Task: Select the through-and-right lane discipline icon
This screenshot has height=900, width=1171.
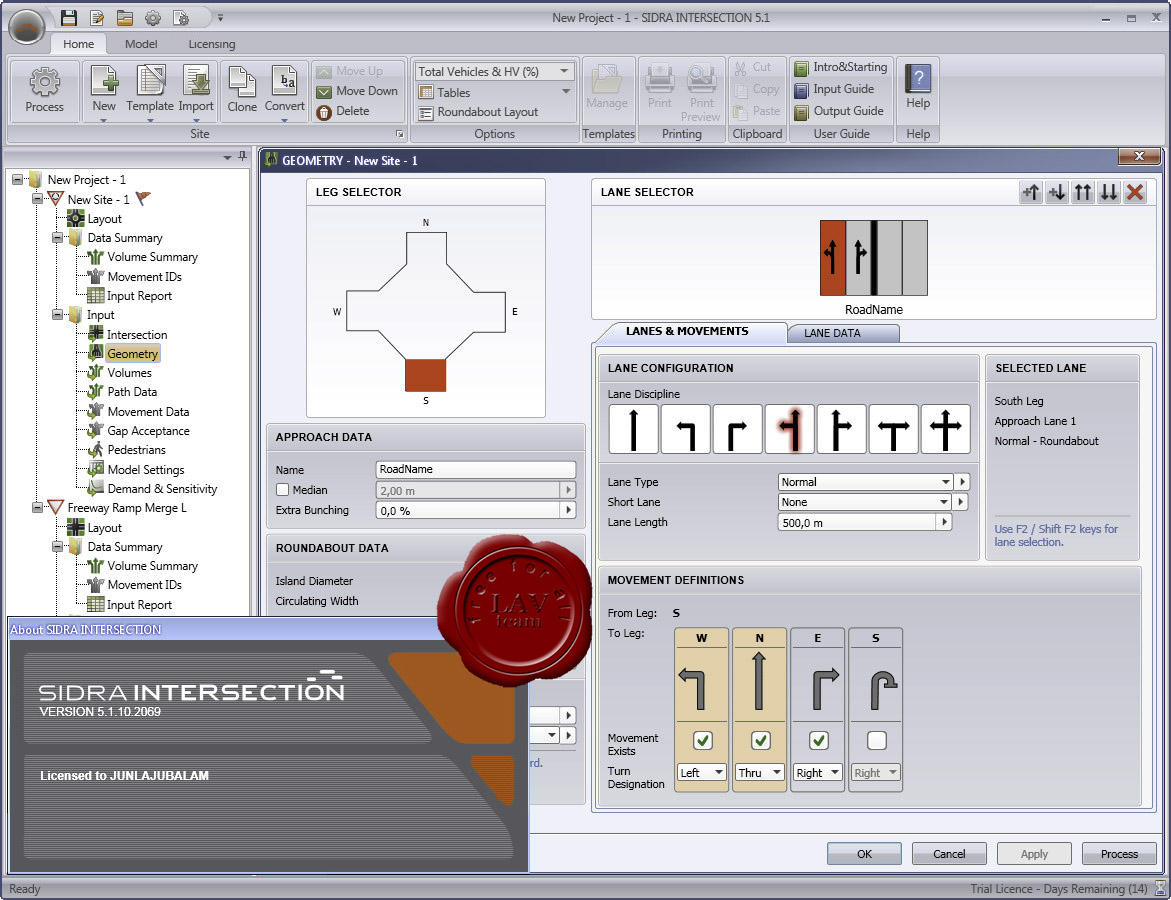Action: (x=842, y=429)
